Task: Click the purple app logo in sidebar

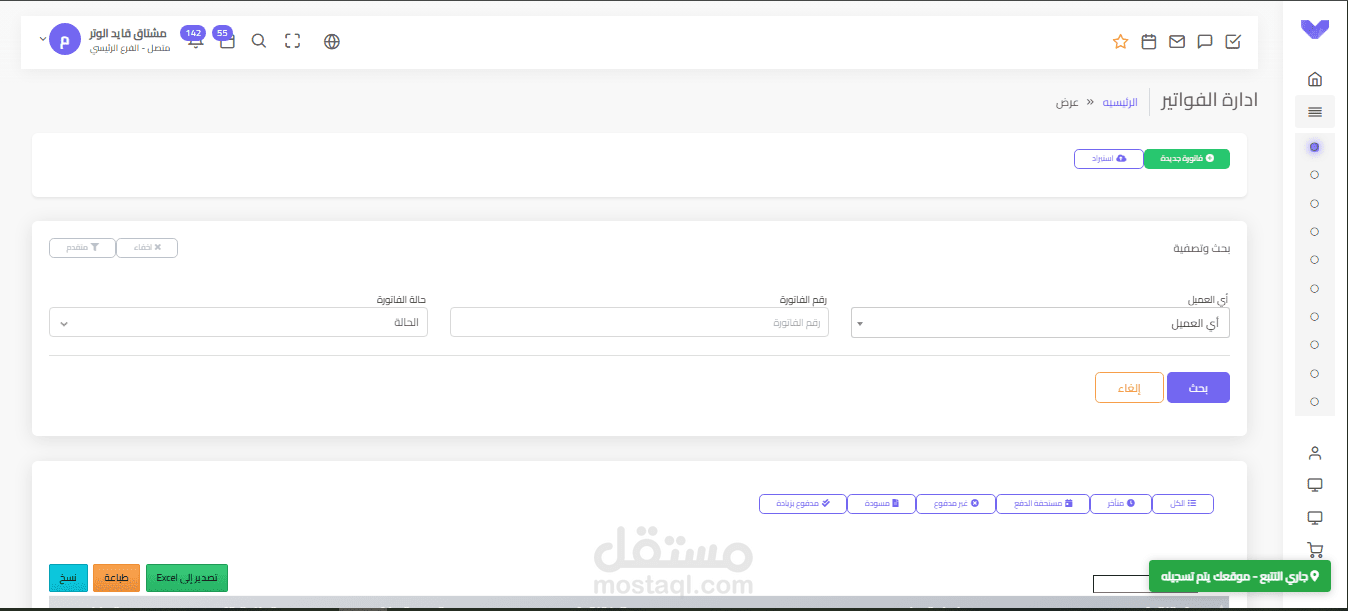Action: click(1315, 30)
